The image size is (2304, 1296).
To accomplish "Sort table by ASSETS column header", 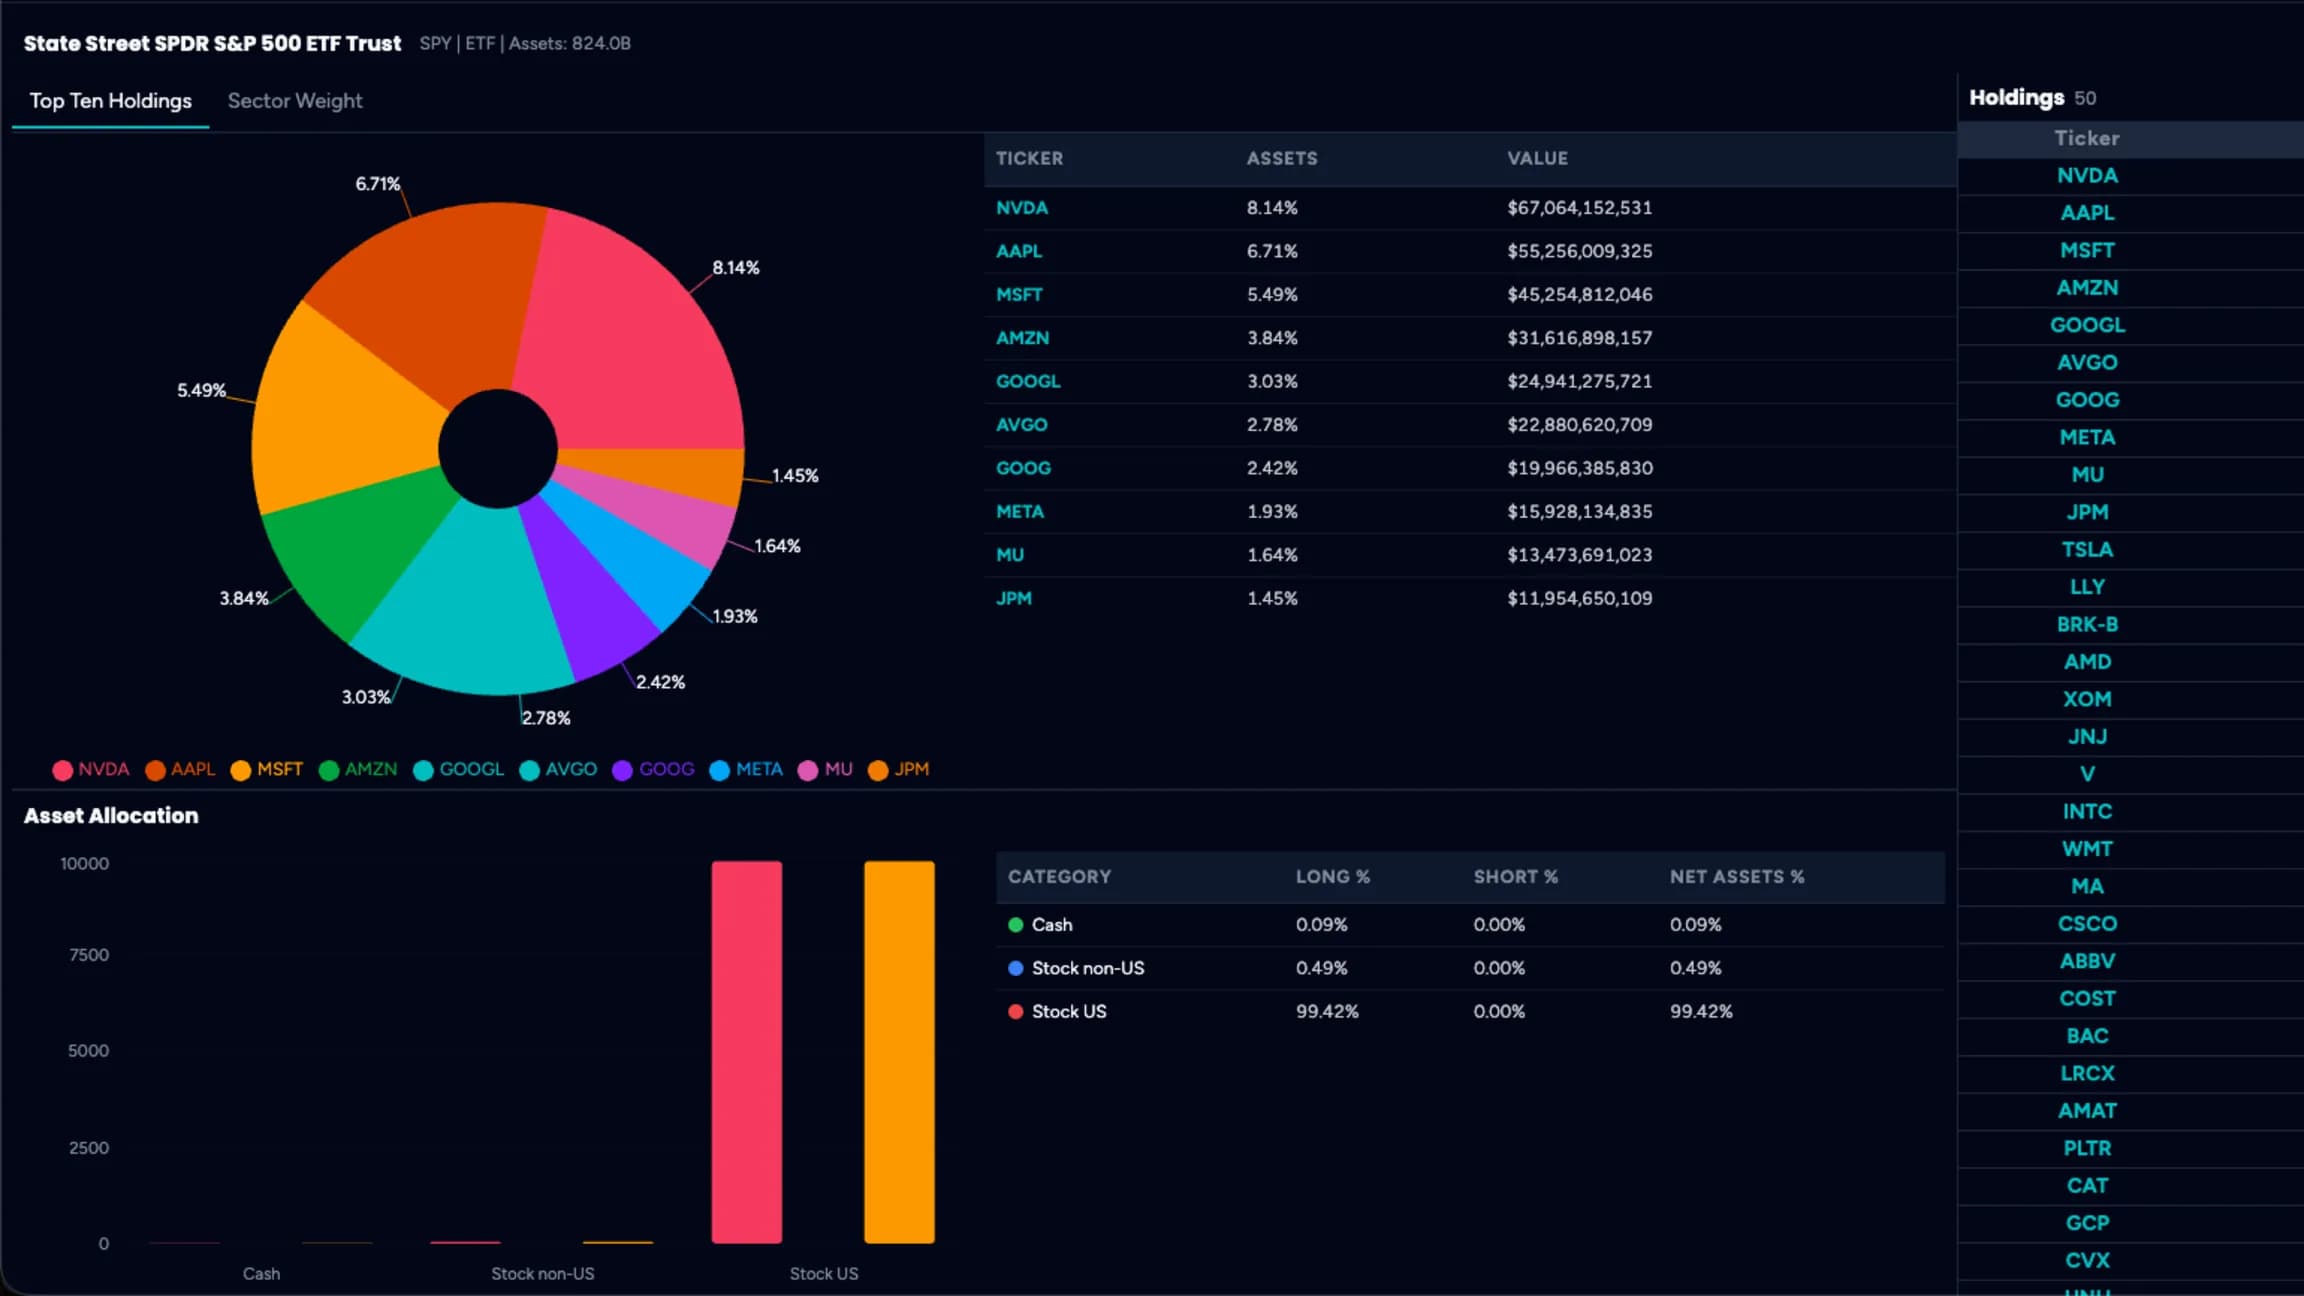I will pos(1282,158).
